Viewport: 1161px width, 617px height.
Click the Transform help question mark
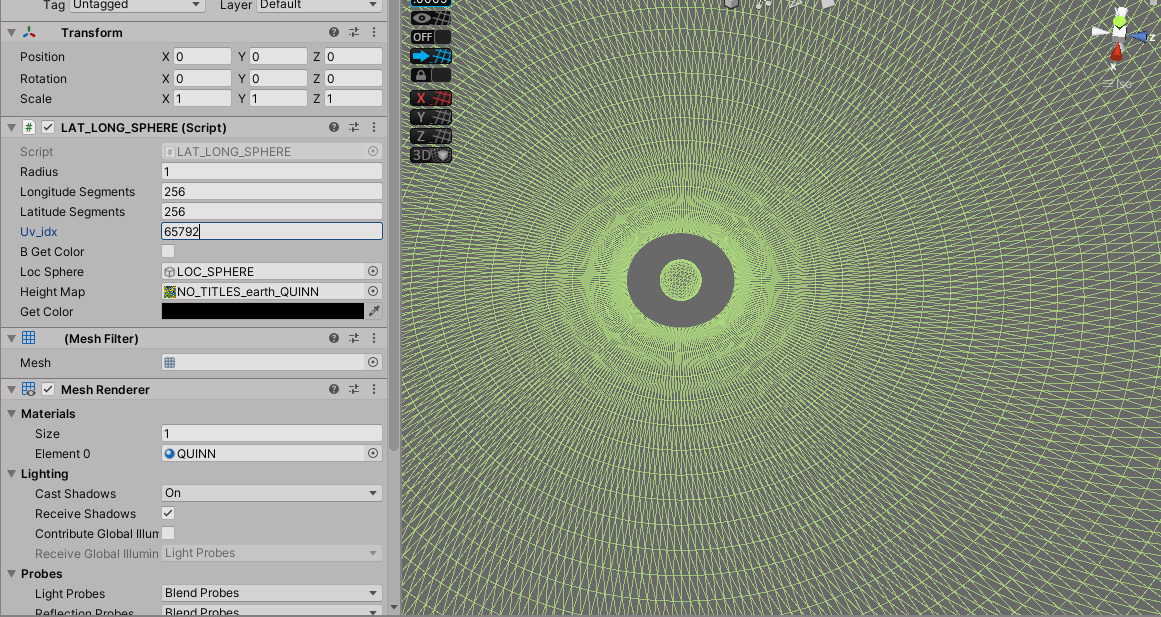point(333,32)
